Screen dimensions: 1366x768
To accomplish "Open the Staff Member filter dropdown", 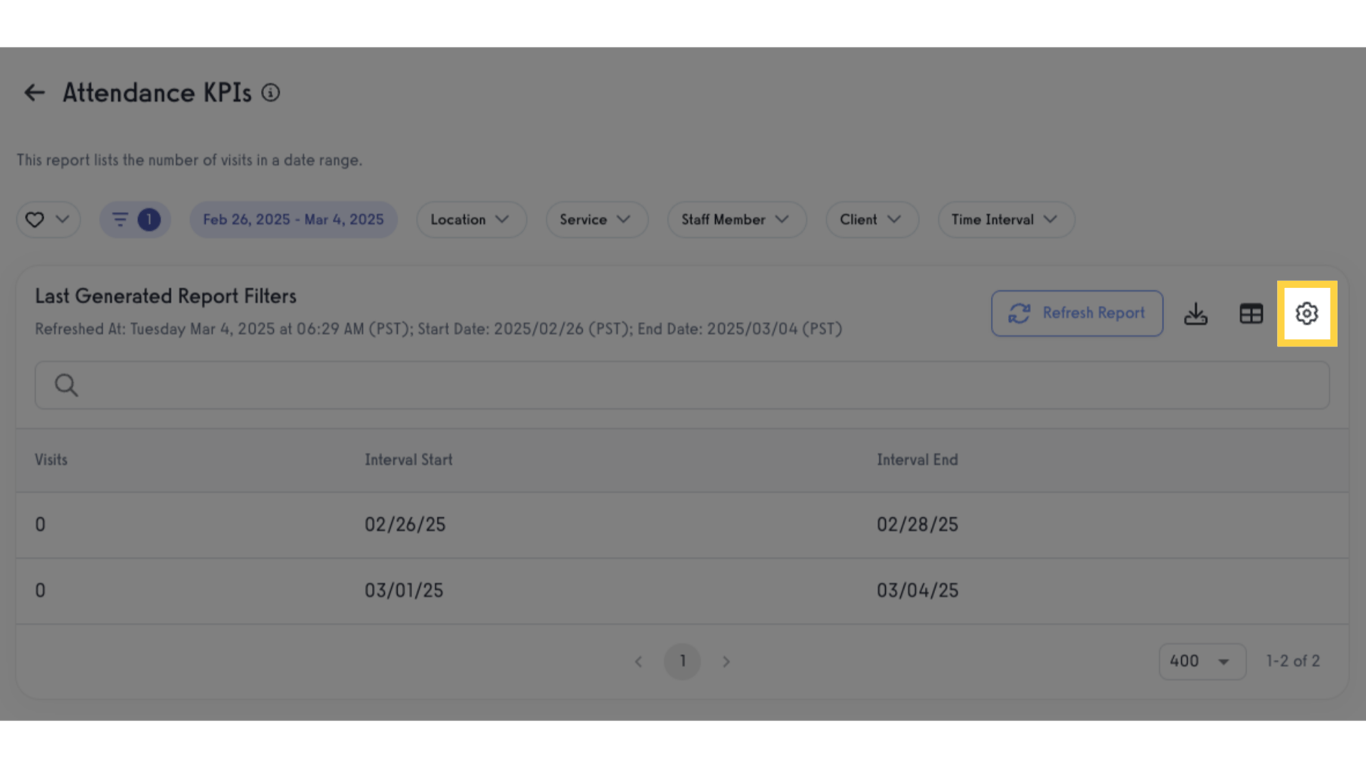I will pyautogui.click(x=737, y=219).
